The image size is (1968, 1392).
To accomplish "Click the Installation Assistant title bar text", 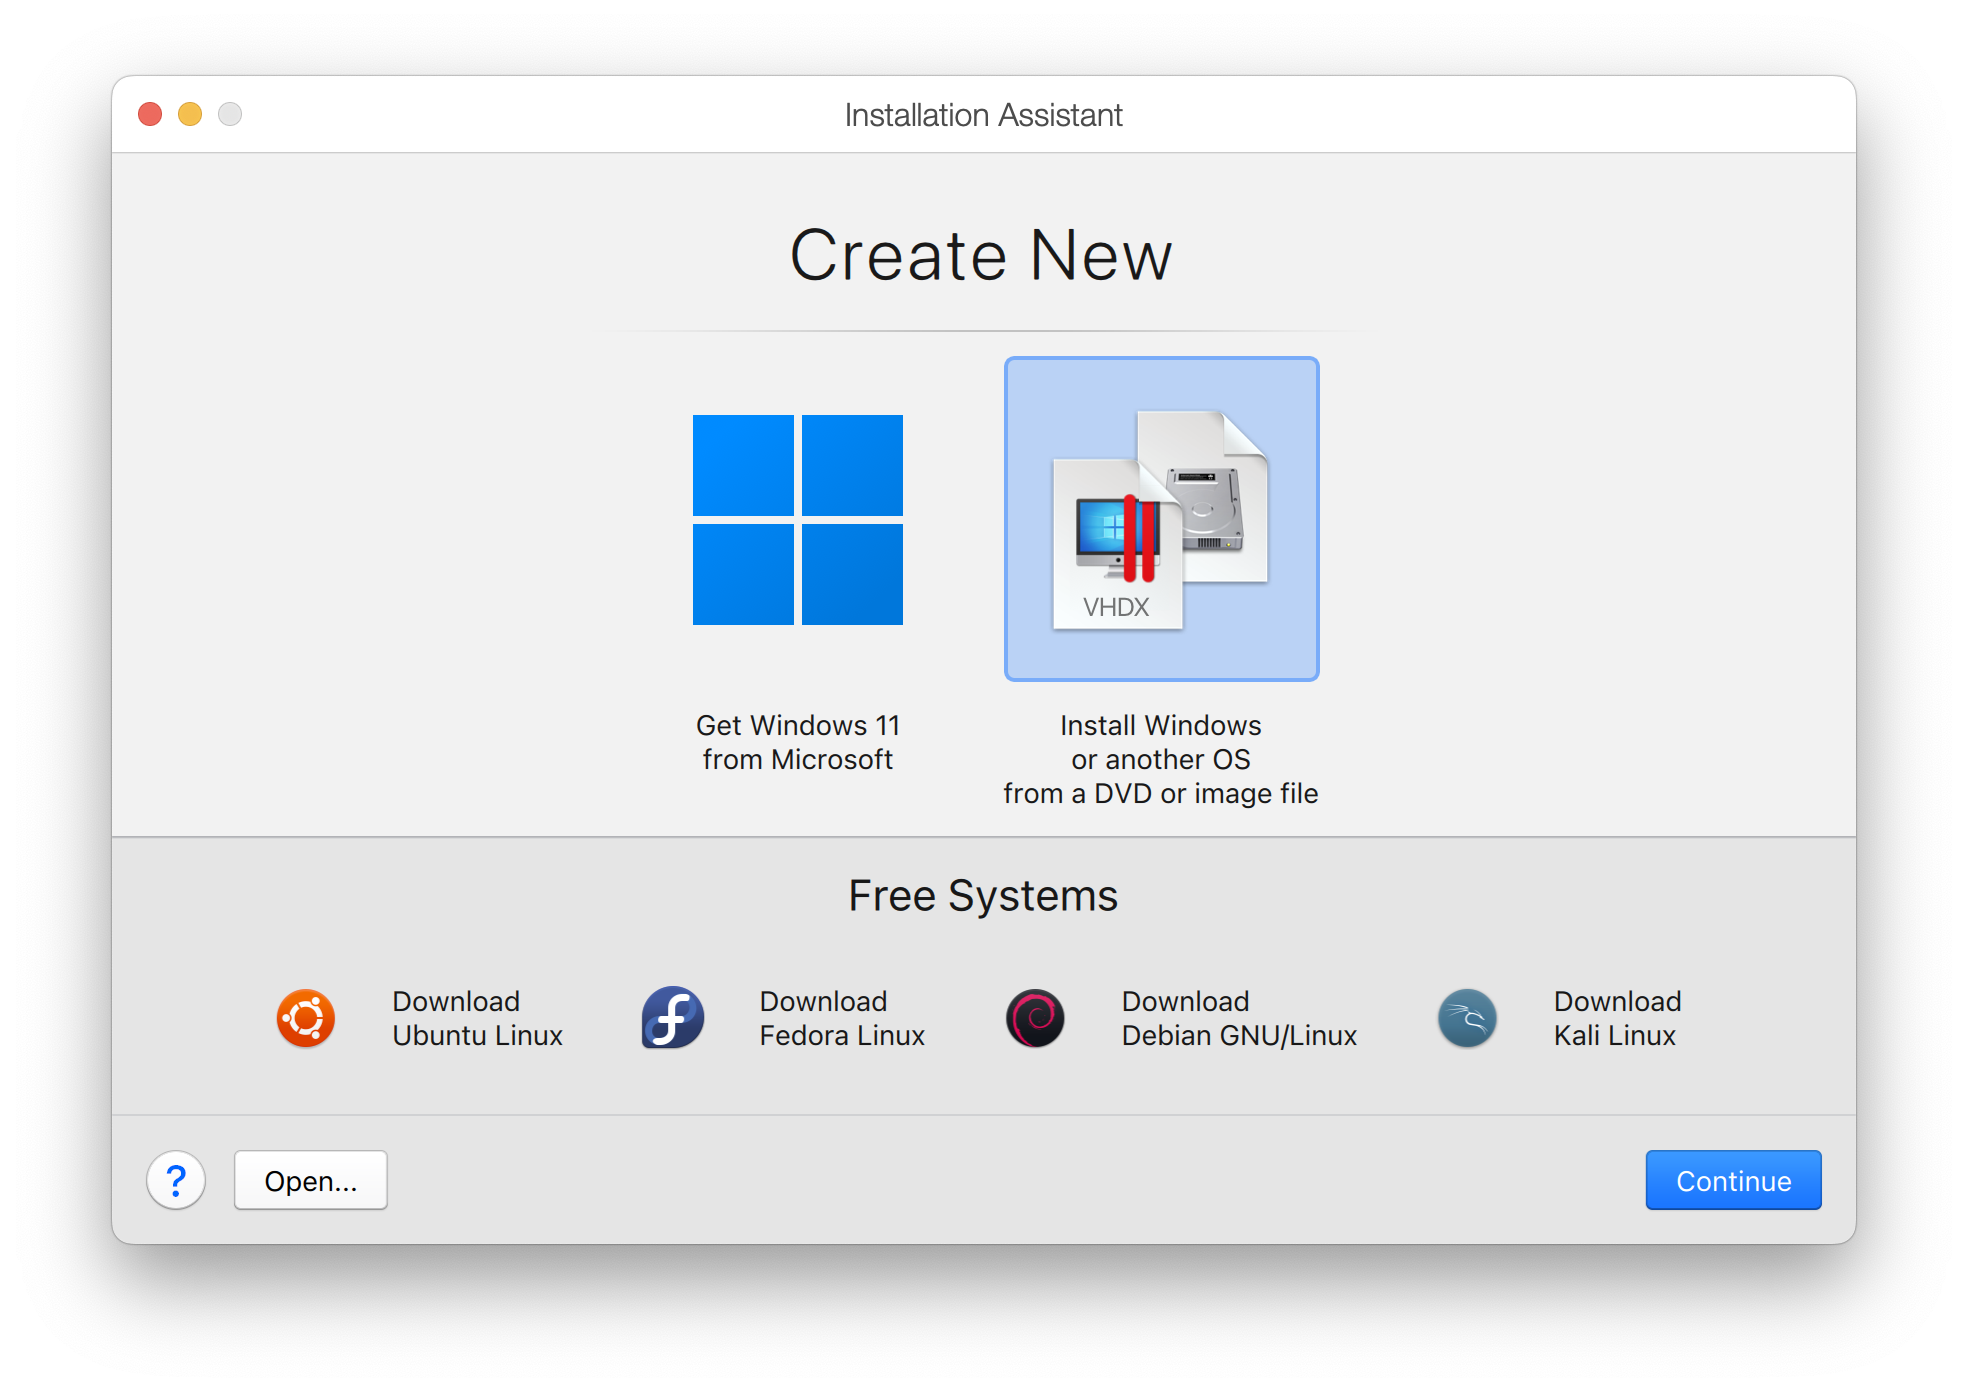I will (983, 115).
